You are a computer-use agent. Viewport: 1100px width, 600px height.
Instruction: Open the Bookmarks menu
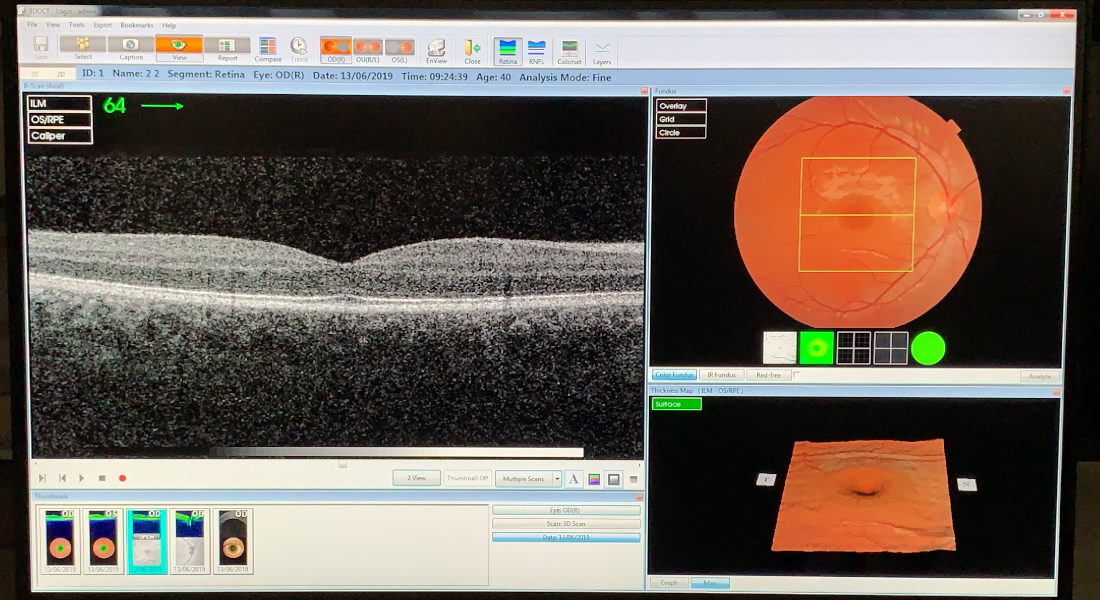click(x=137, y=25)
